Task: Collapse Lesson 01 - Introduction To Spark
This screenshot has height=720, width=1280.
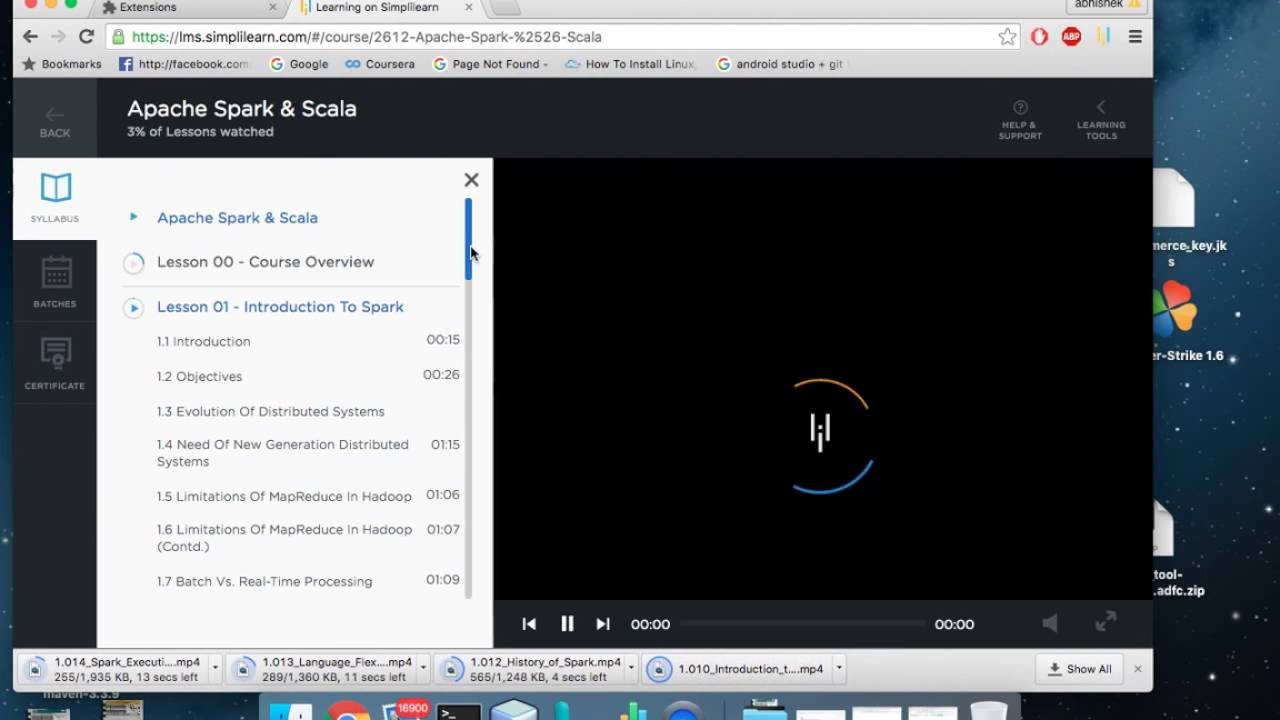Action: pos(280,307)
